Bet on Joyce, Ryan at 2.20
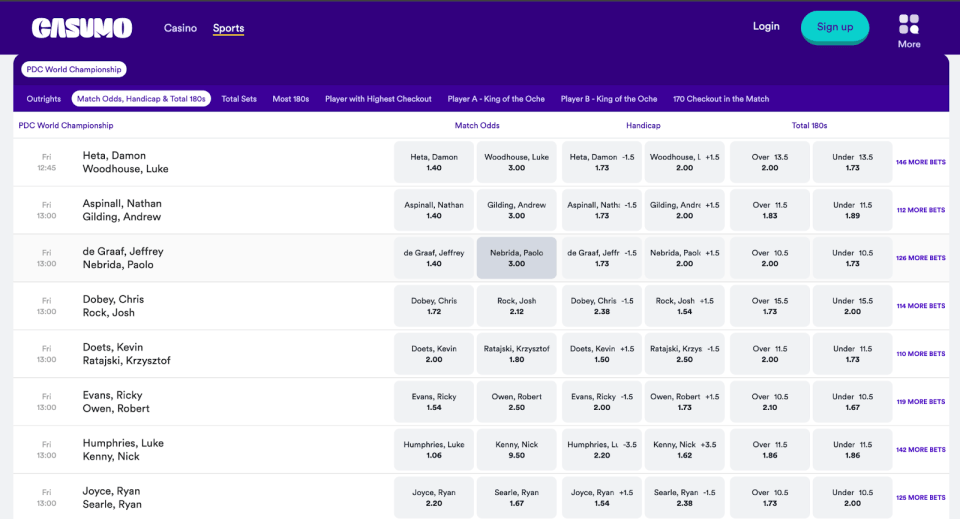The height and width of the screenshot is (519, 960). tap(433, 498)
